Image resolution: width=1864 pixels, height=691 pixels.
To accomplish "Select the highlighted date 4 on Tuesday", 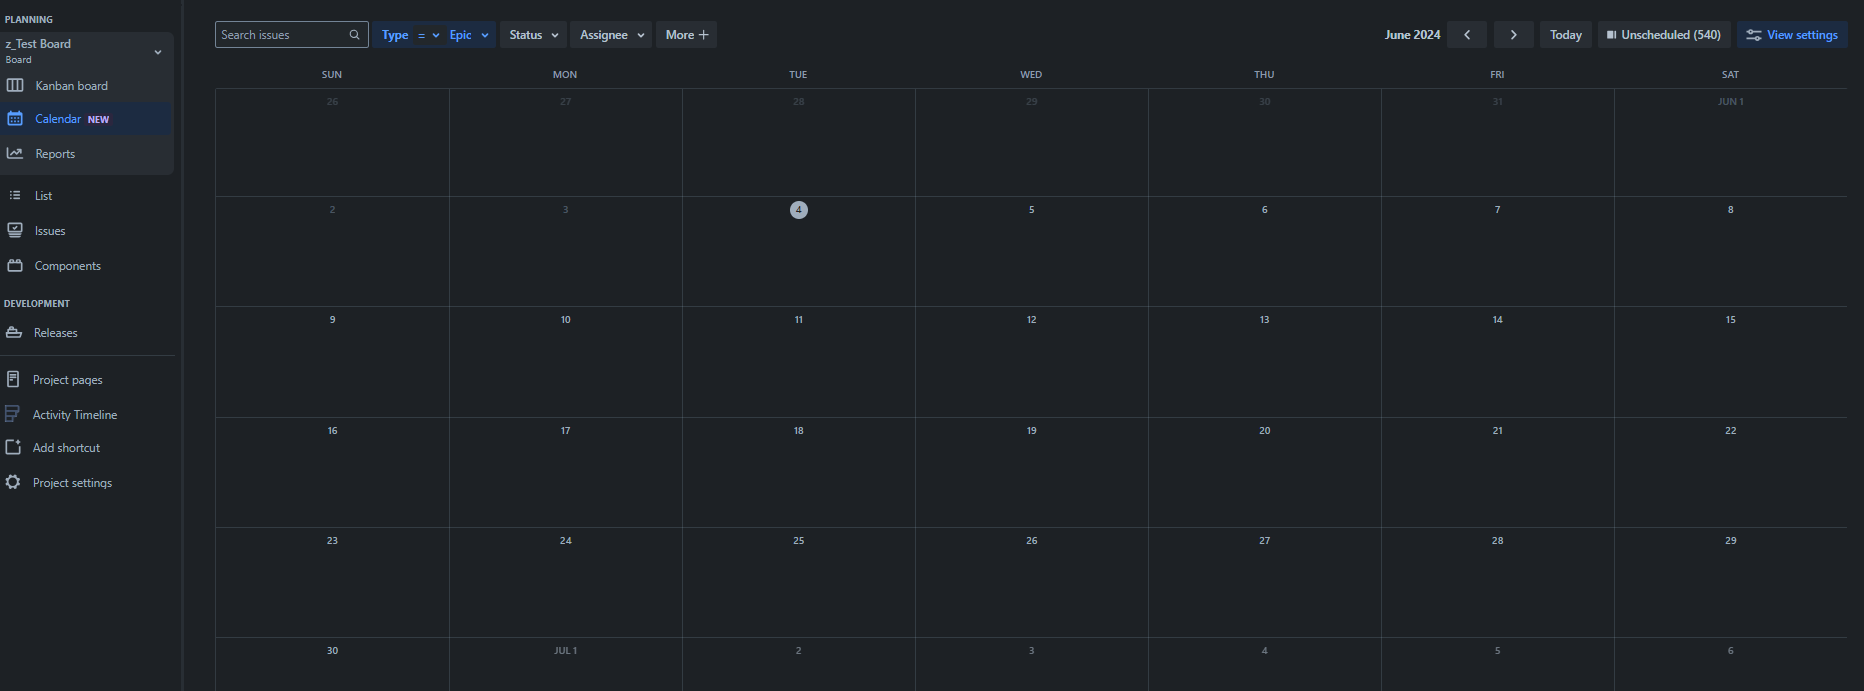I will click(x=798, y=210).
